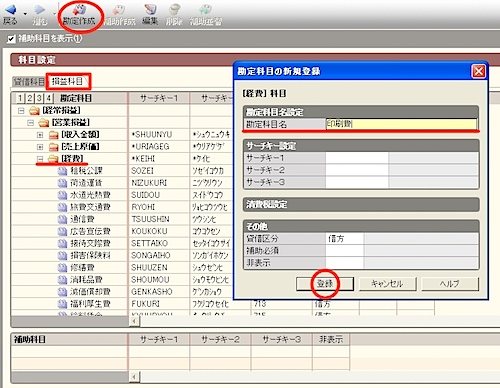The image size is (500, 388).
Task: Click the 登録 button
Action: tap(325, 284)
